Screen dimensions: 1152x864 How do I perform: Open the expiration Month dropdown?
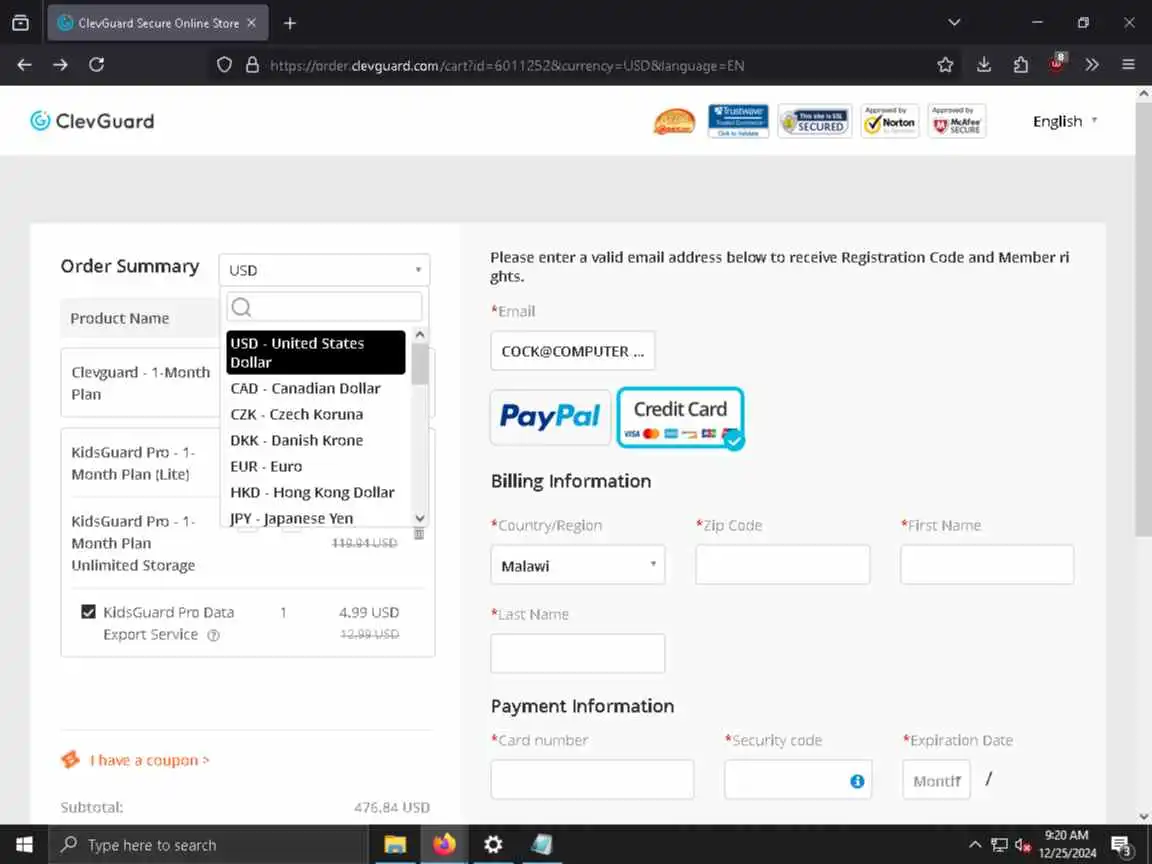click(x=936, y=780)
